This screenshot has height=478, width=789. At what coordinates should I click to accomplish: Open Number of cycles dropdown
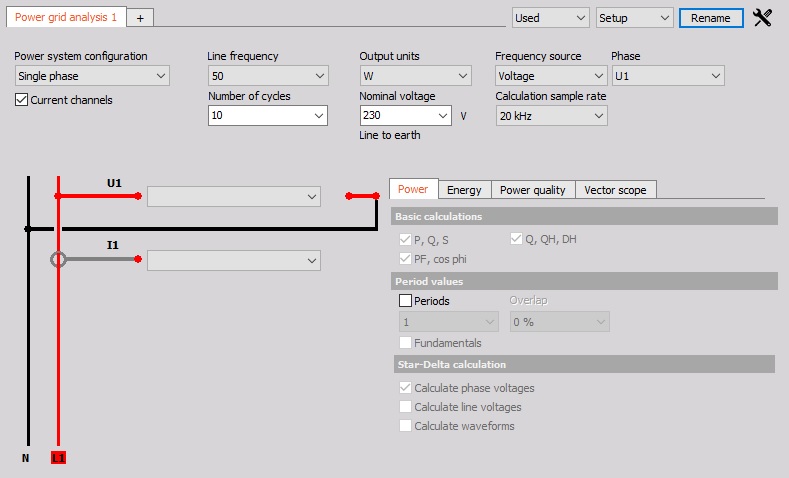coord(268,115)
